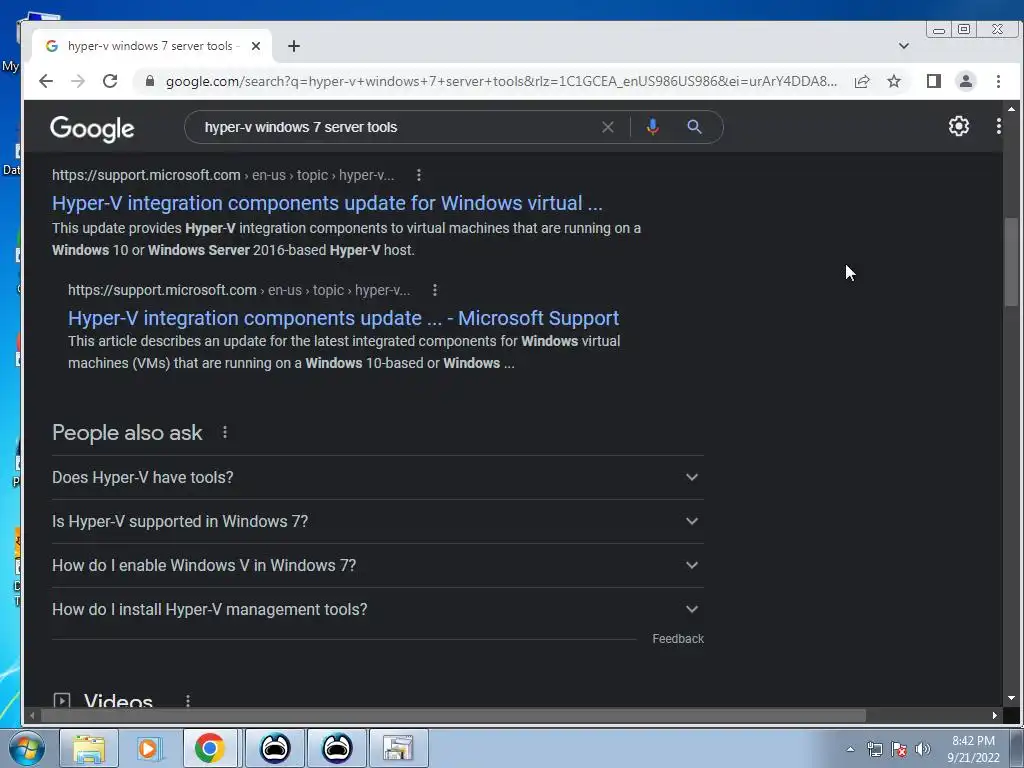Open a new tab with plus button
Image resolution: width=1024 pixels, height=768 pixels.
(294, 46)
